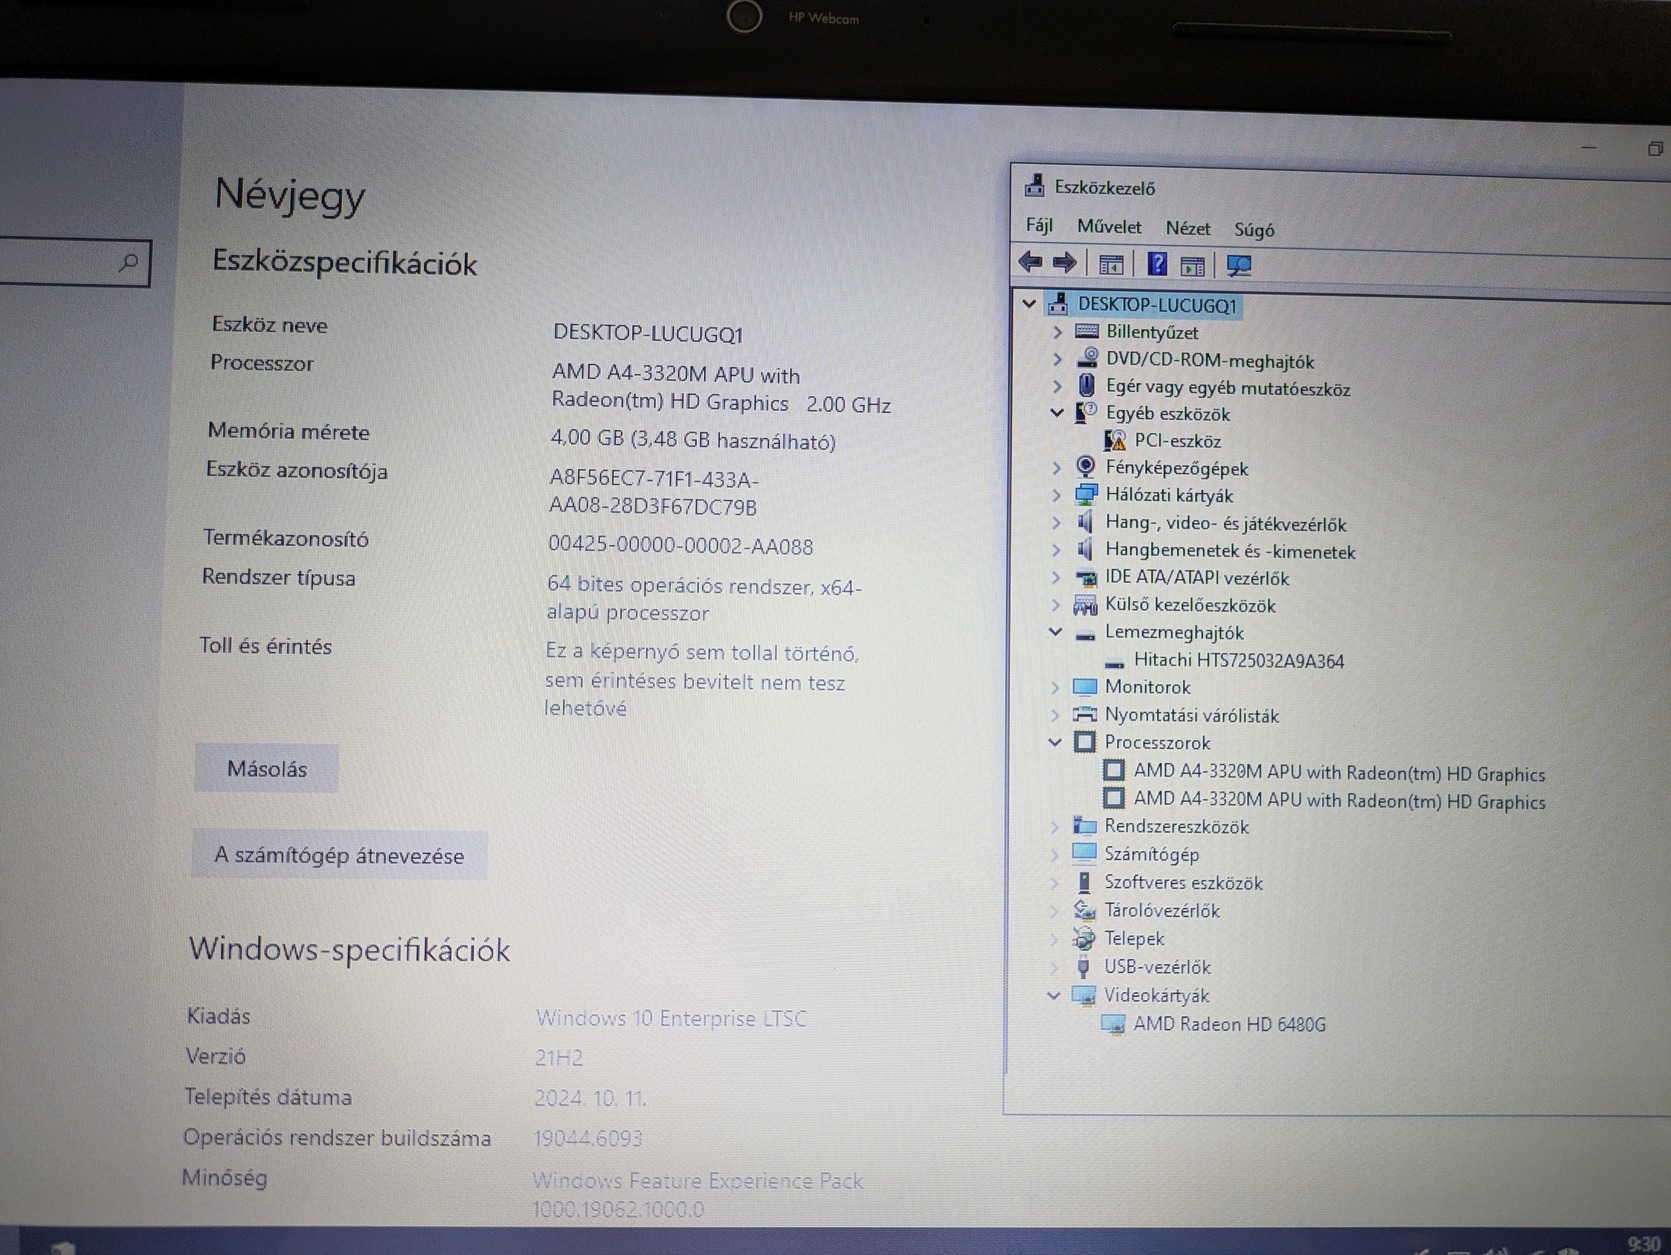Click the network icon beside Hálózati kártyák

pos(1086,494)
